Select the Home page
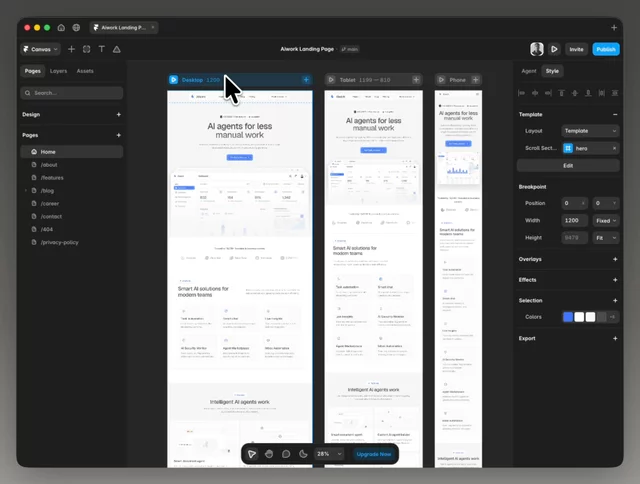Image resolution: width=640 pixels, height=484 pixels. pyautogui.click(x=71, y=152)
